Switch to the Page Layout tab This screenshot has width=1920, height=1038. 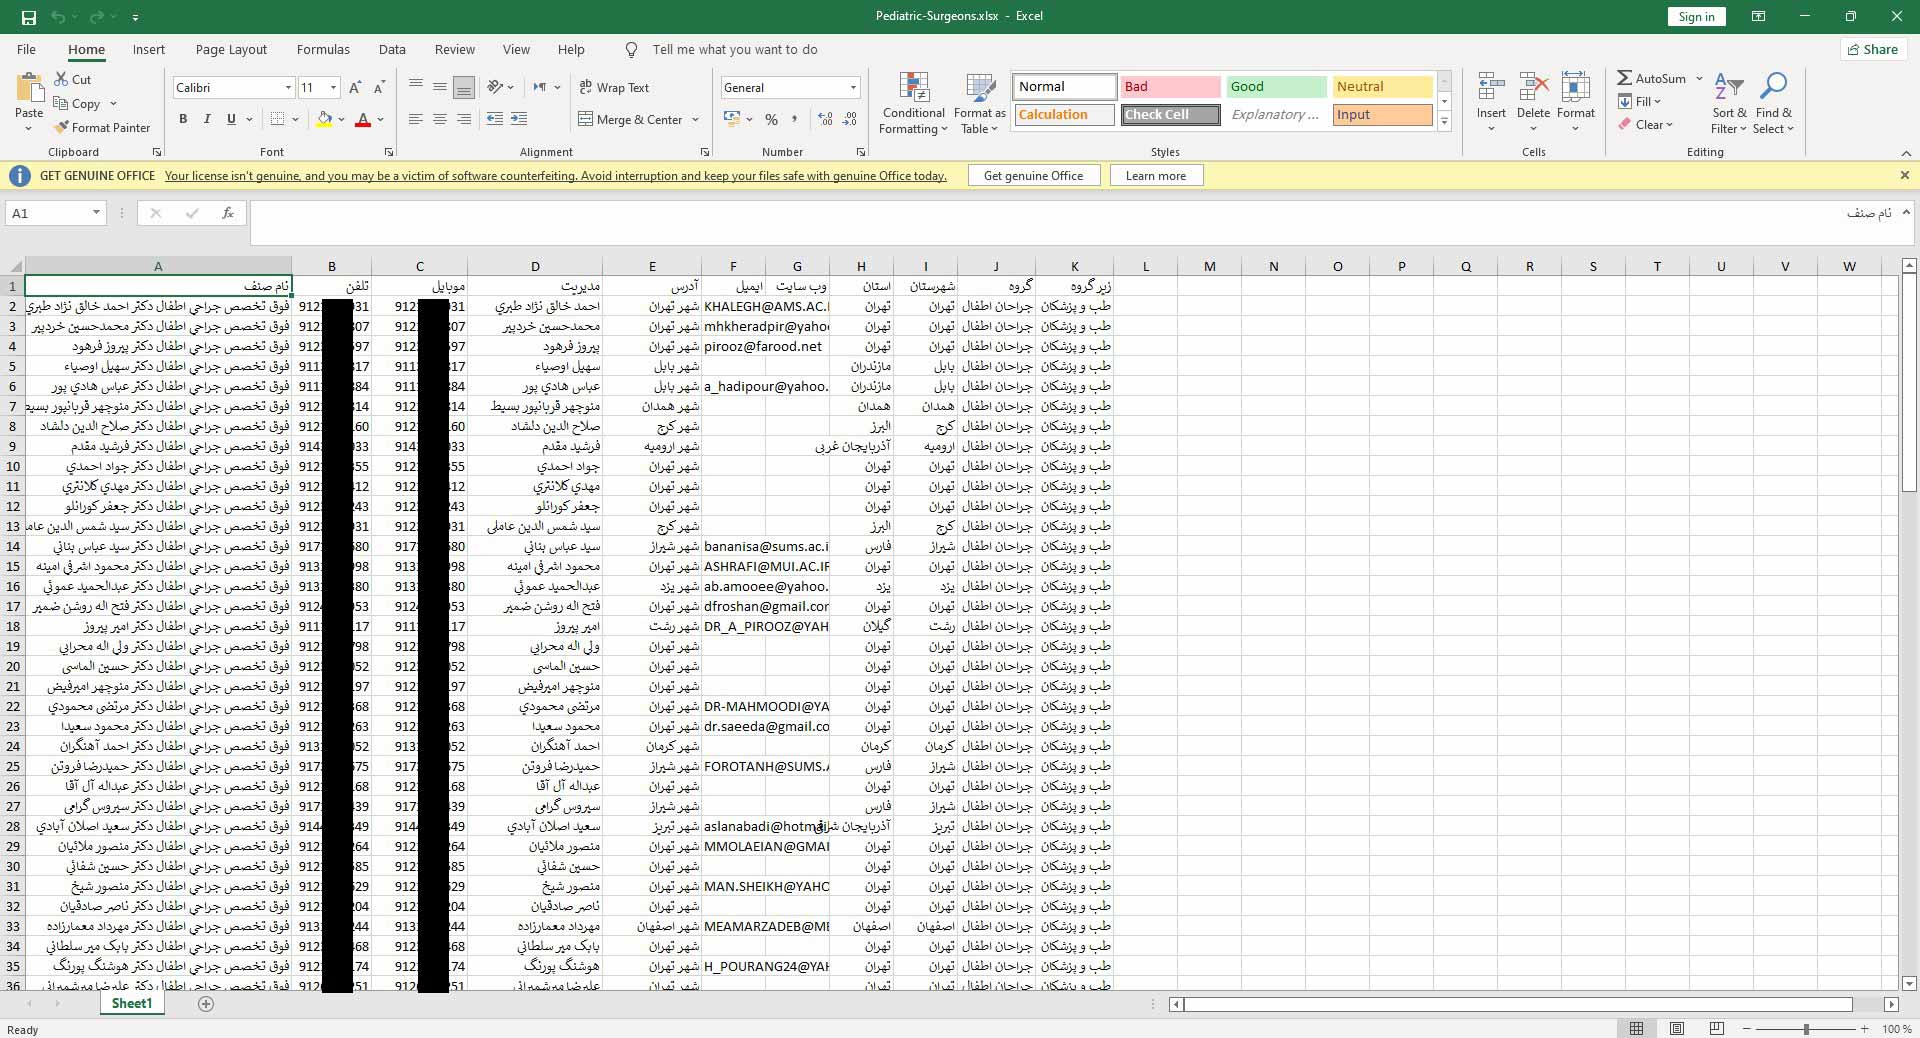point(231,50)
